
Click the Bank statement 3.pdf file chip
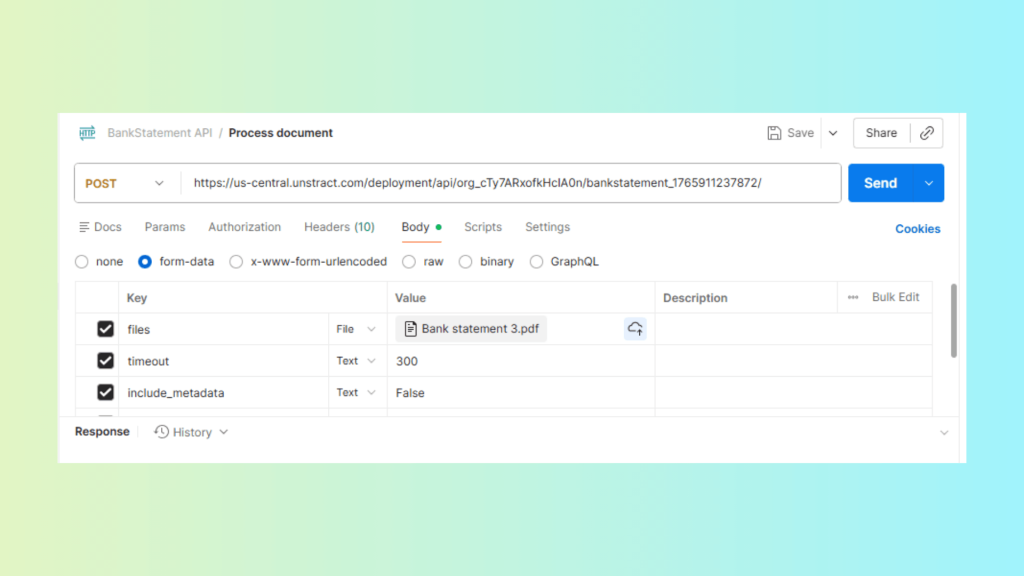click(472, 329)
